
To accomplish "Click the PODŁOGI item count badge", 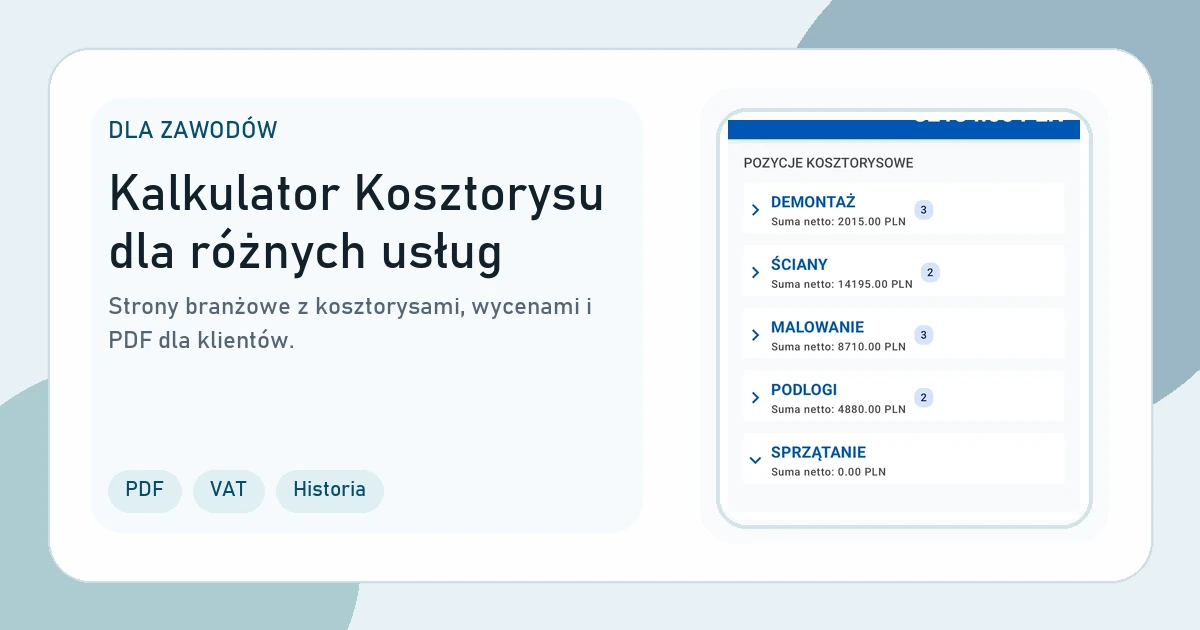I will click(924, 398).
